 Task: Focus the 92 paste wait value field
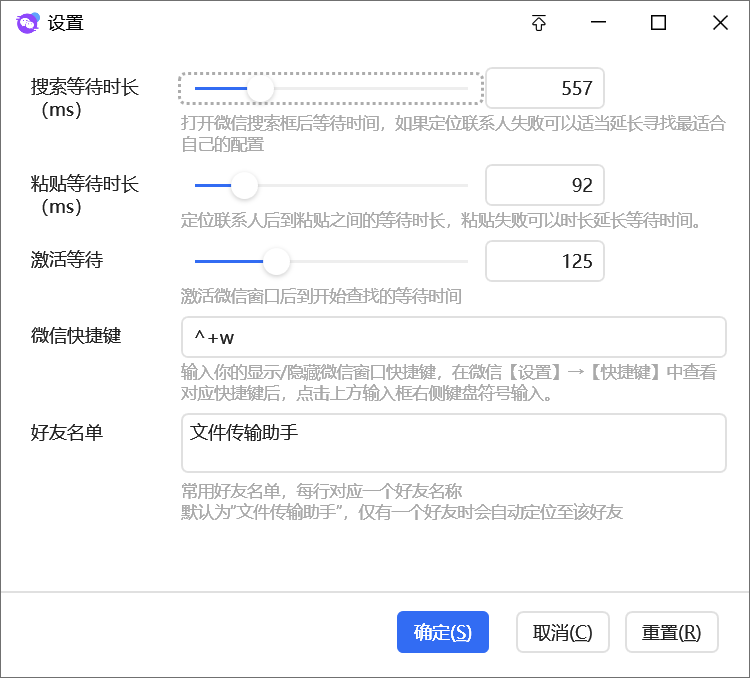(545, 185)
